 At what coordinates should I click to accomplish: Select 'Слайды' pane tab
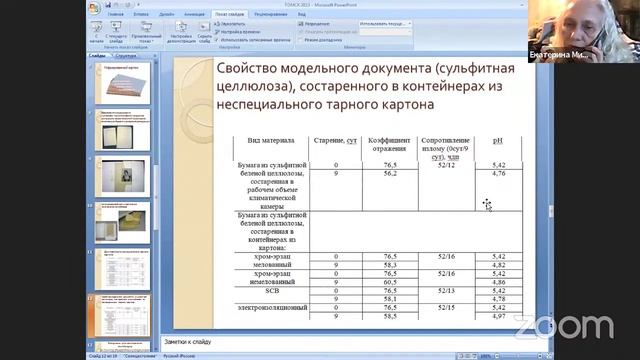97,56
